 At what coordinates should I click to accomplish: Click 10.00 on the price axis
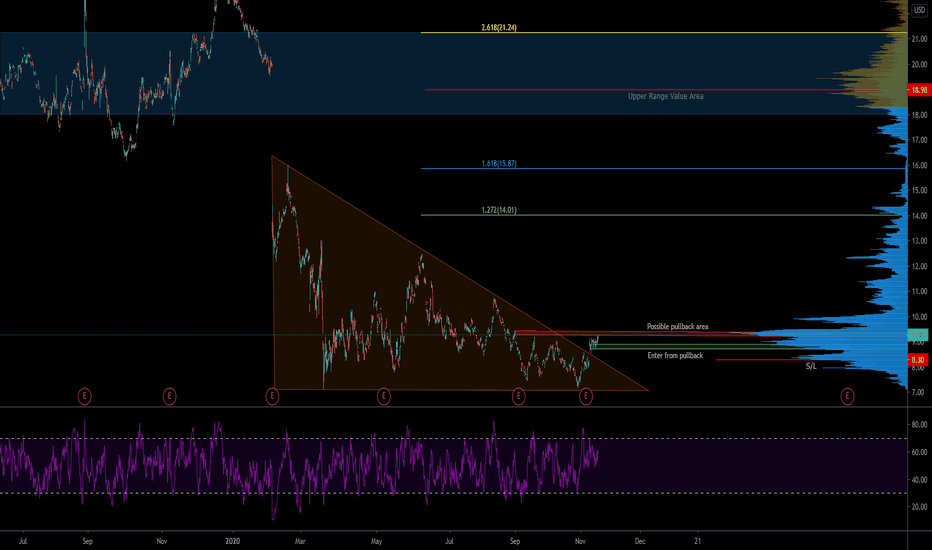click(x=920, y=317)
